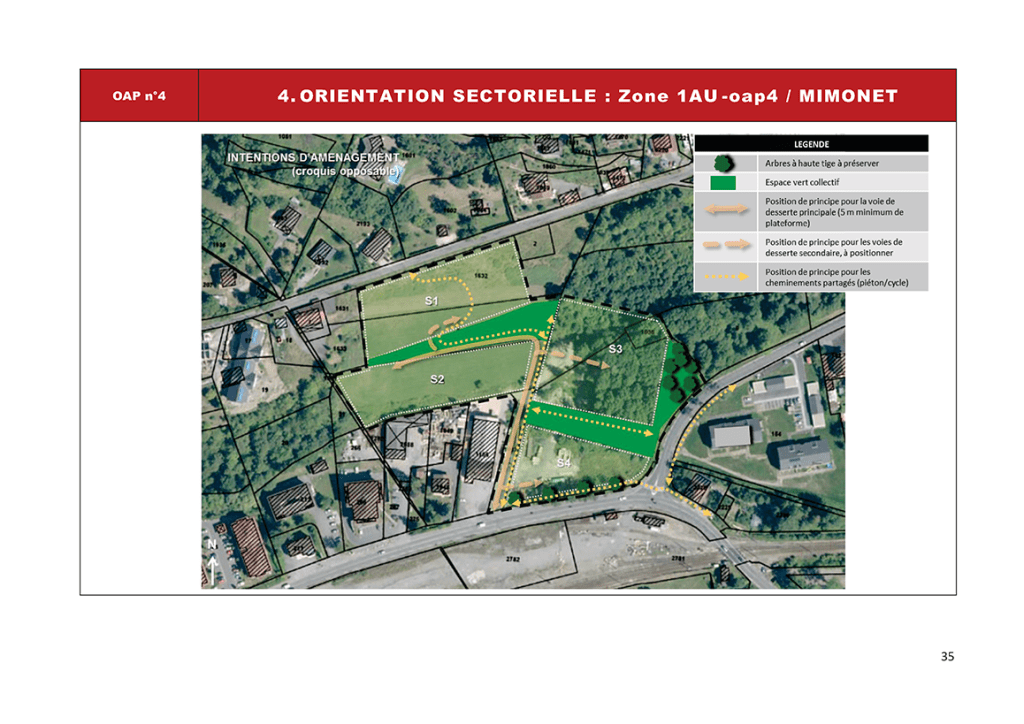Select the S3 sector label
Viewport: 1024px width, 724px height.
pyautogui.click(x=616, y=349)
